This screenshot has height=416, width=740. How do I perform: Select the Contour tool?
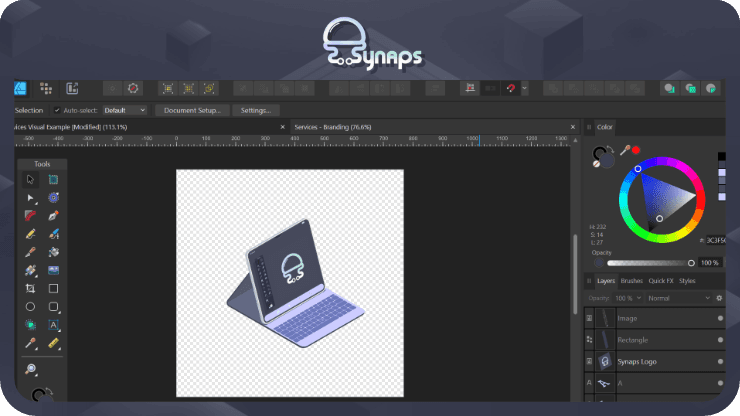(x=53, y=198)
